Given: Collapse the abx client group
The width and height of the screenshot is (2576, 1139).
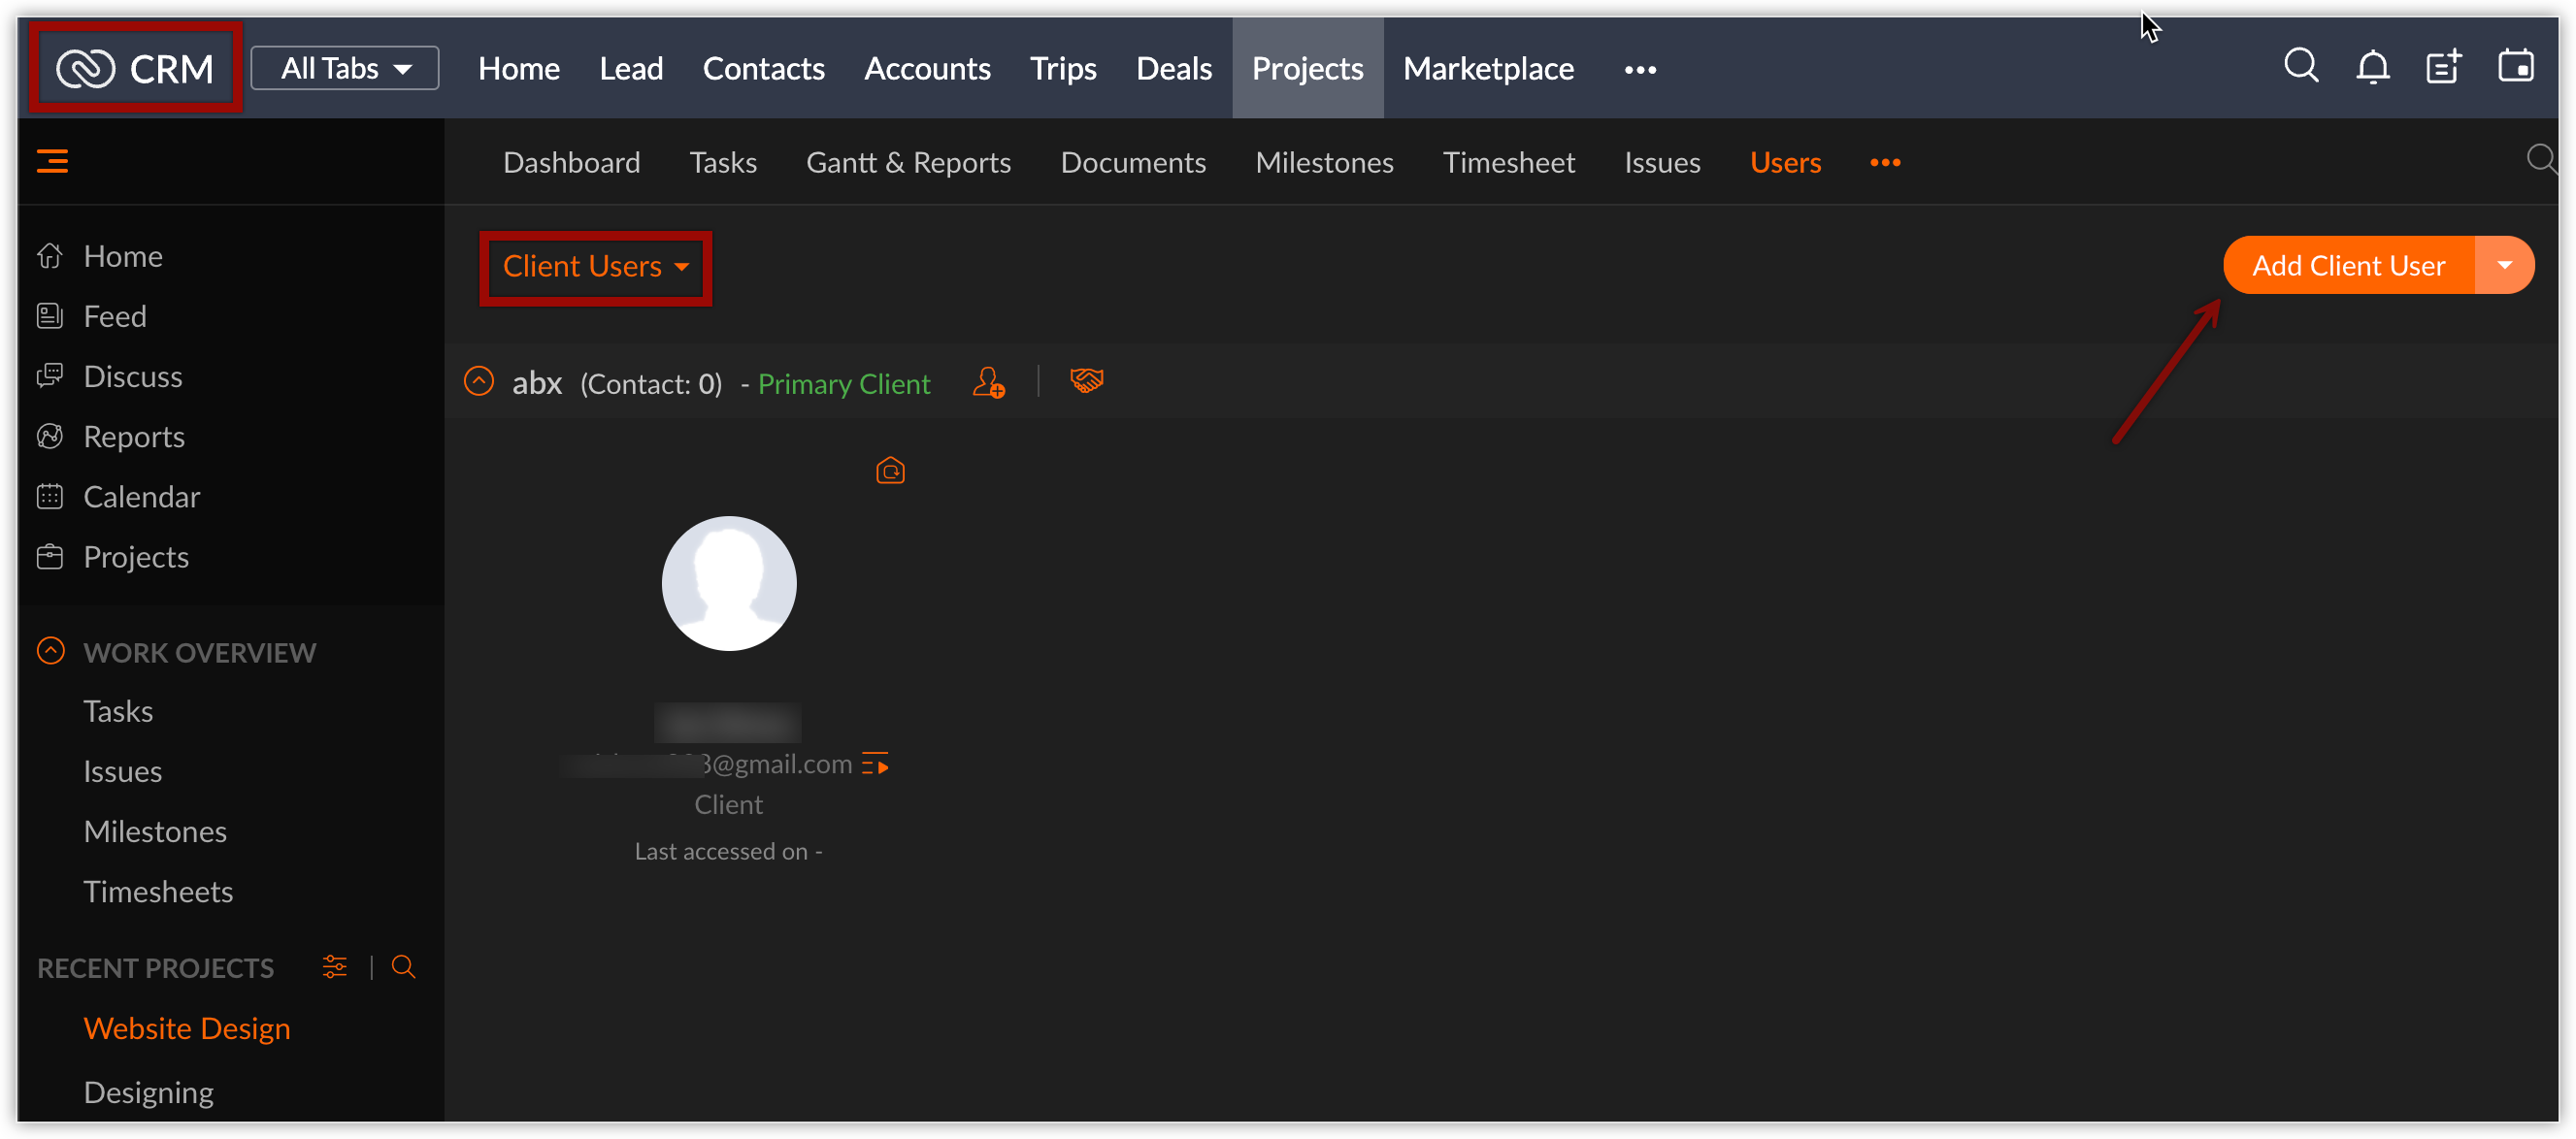Looking at the screenshot, I should coord(479,382).
